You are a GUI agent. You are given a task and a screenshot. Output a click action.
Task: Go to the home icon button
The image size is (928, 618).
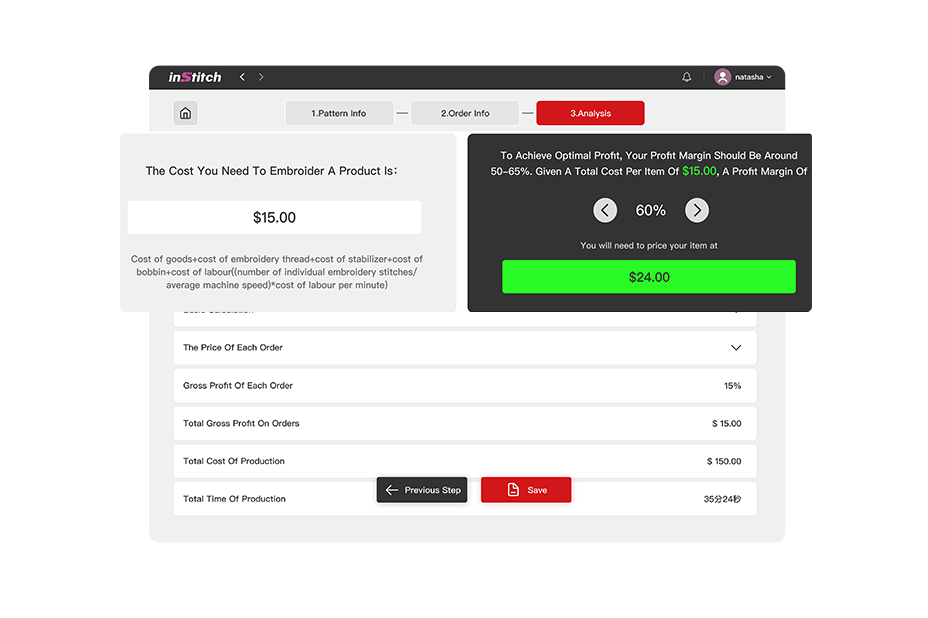click(x=185, y=113)
